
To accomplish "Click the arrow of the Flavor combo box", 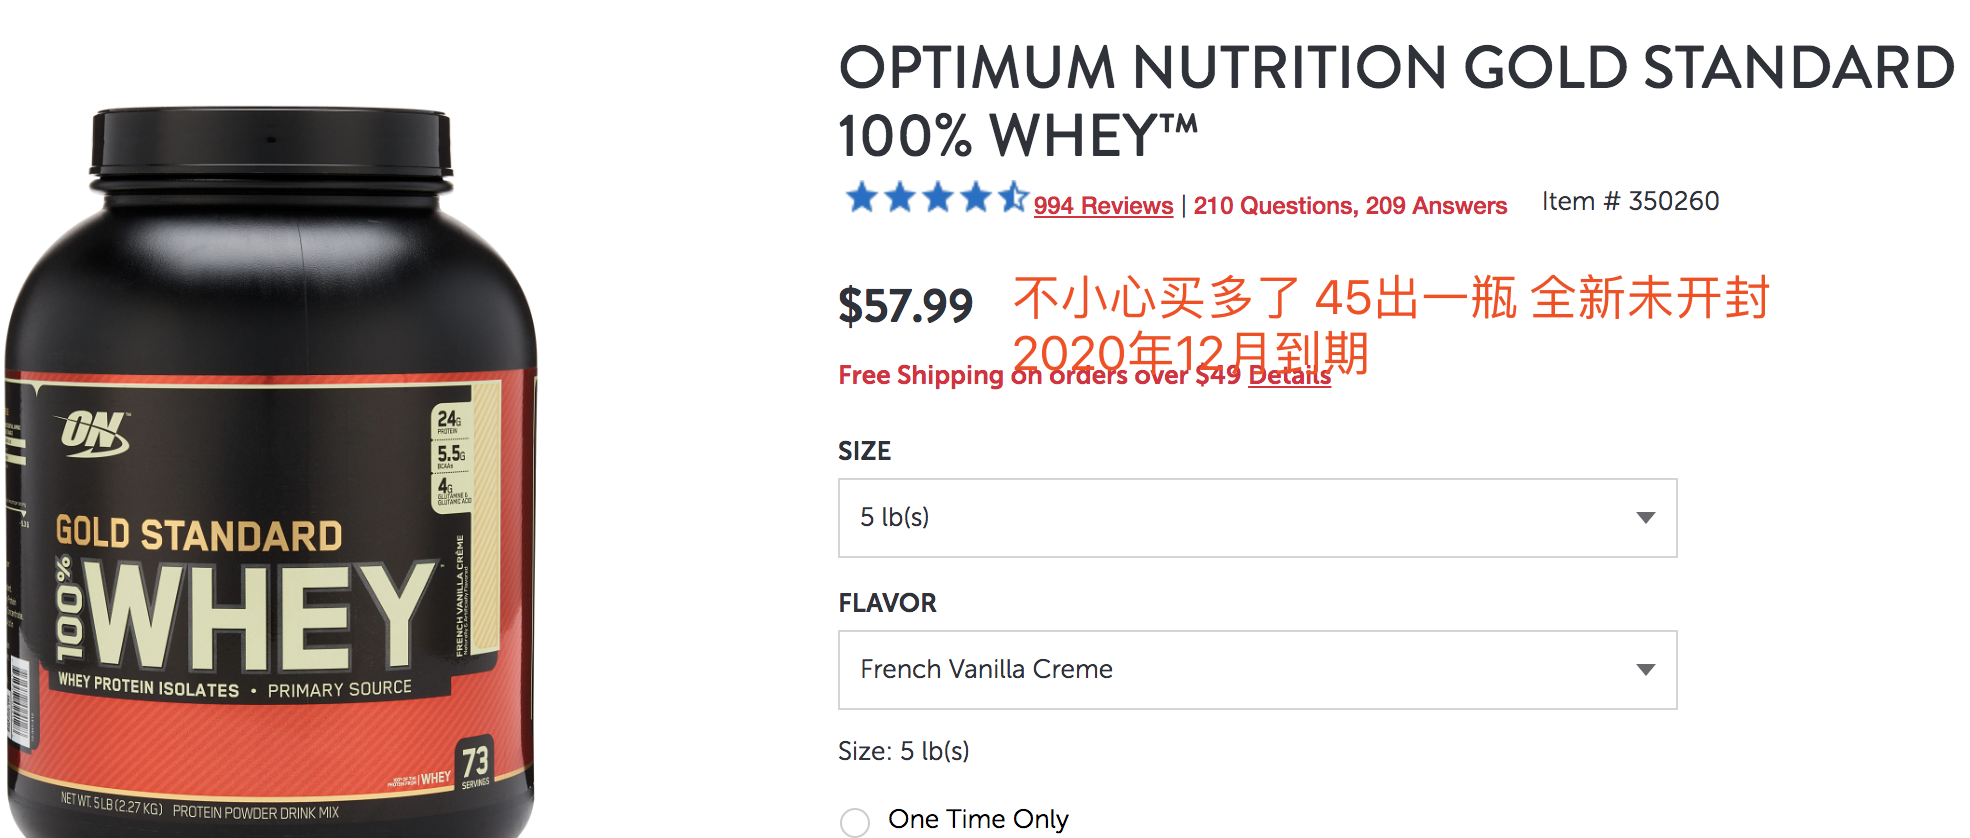I will (1645, 670).
